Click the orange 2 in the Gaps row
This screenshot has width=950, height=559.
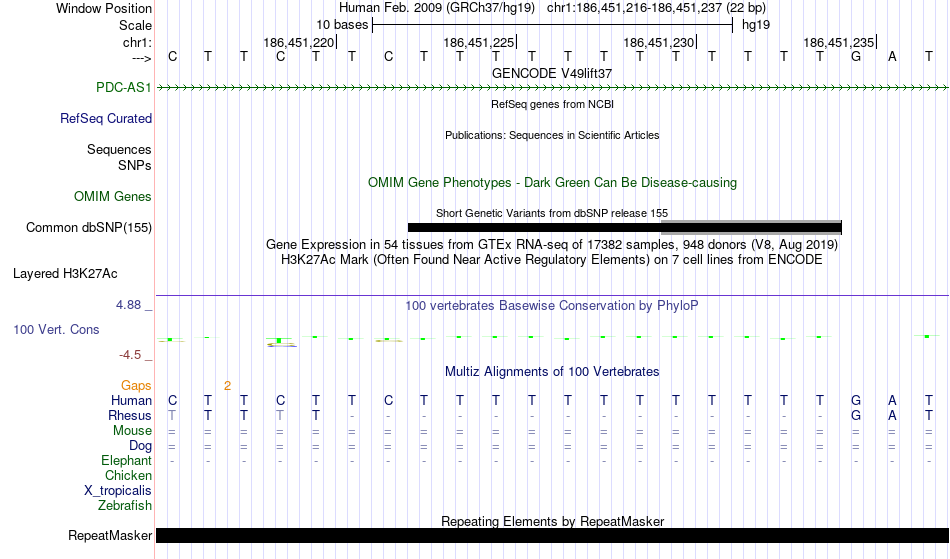227,386
